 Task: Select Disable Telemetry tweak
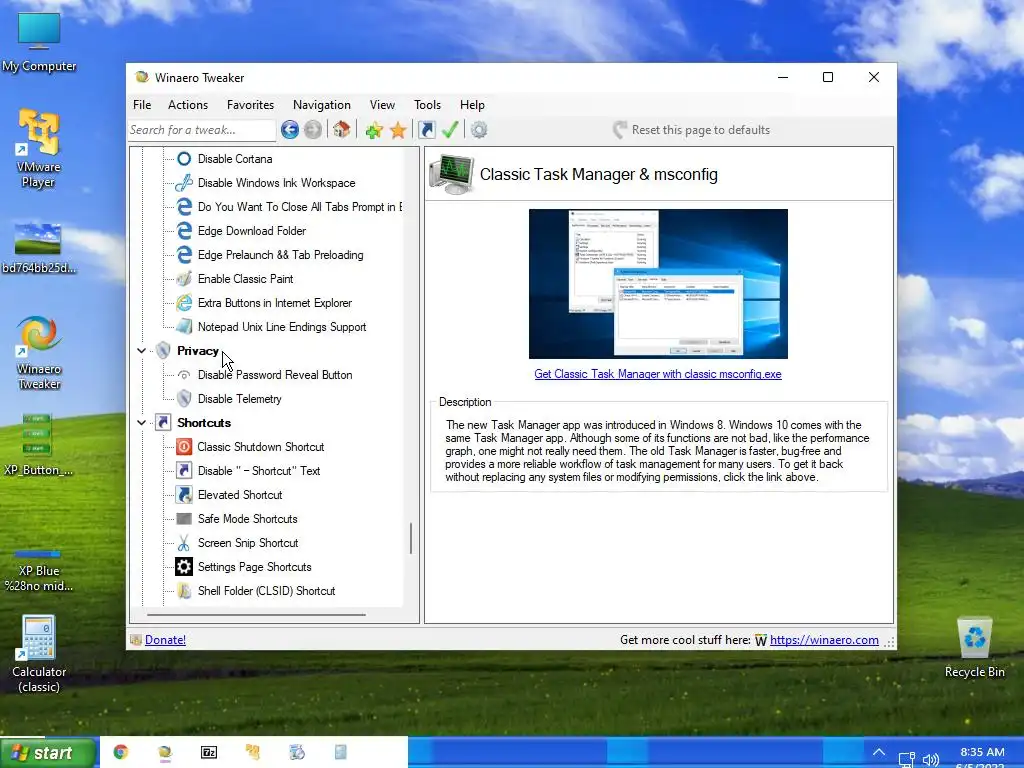point(240,399)
